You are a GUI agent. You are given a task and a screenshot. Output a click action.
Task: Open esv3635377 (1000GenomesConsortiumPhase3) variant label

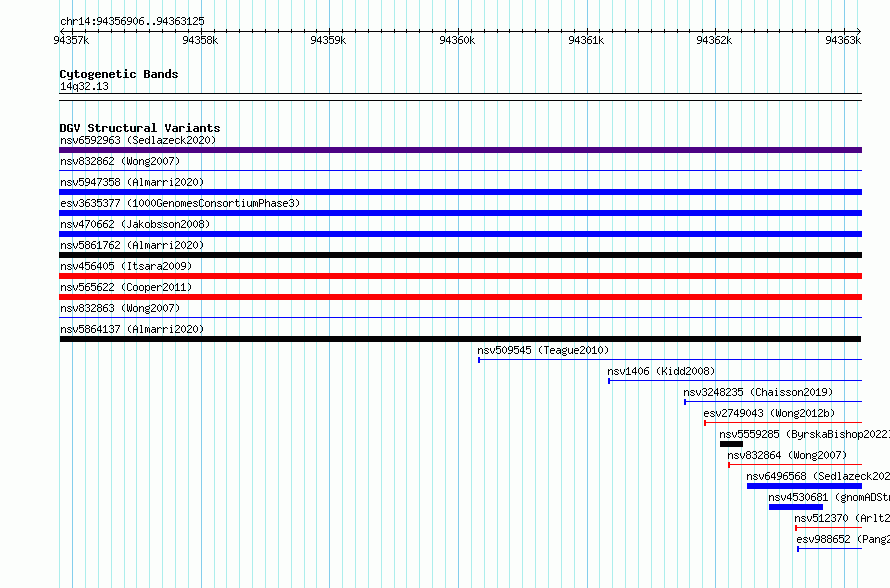coord(180,203)
